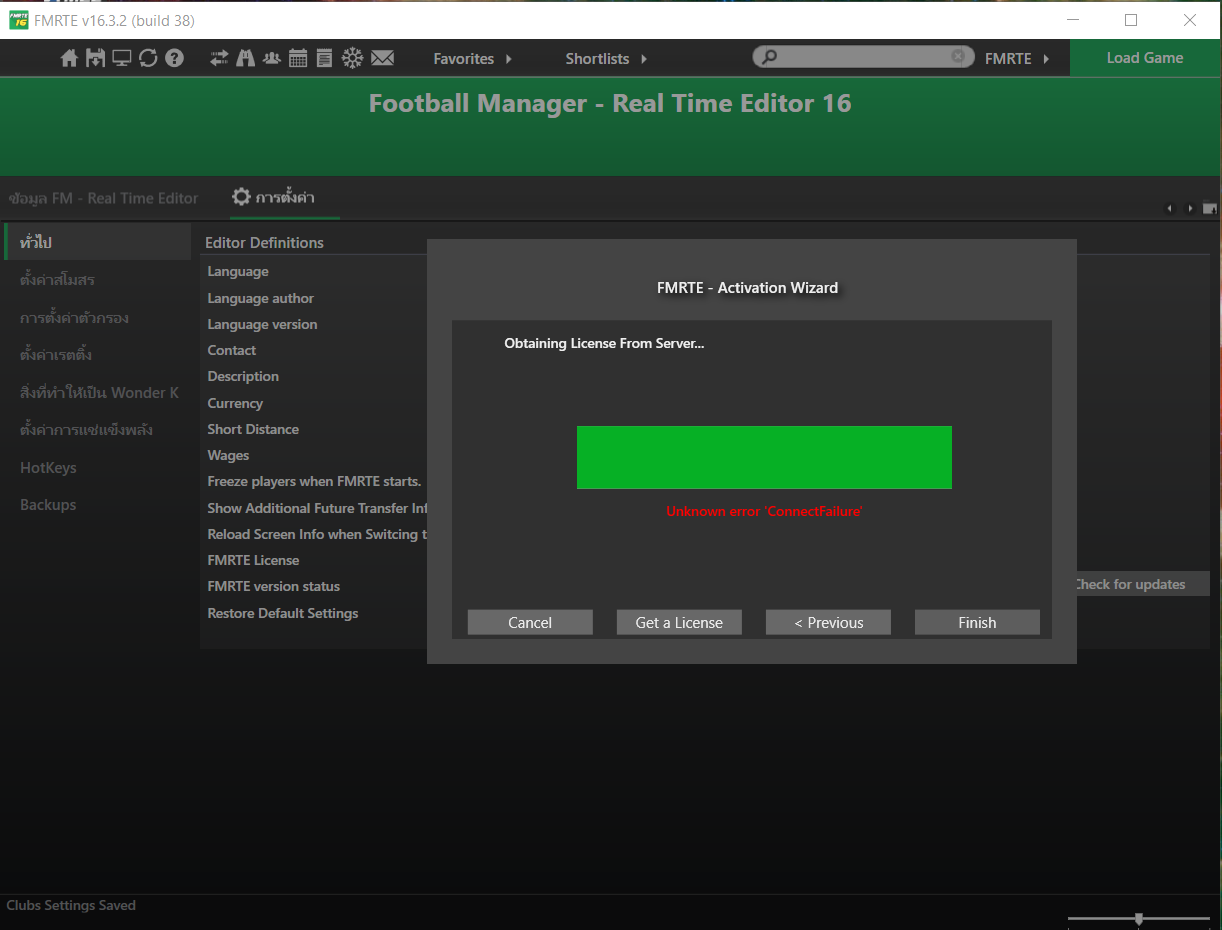Screen dimensions: 1222x930
Task: Click the FMRTE License label
Action: coord(253,560)
